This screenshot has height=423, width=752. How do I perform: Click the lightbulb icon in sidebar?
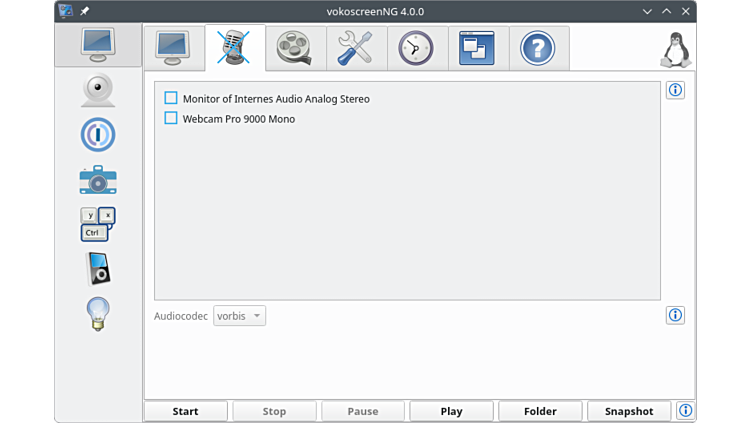98,313
